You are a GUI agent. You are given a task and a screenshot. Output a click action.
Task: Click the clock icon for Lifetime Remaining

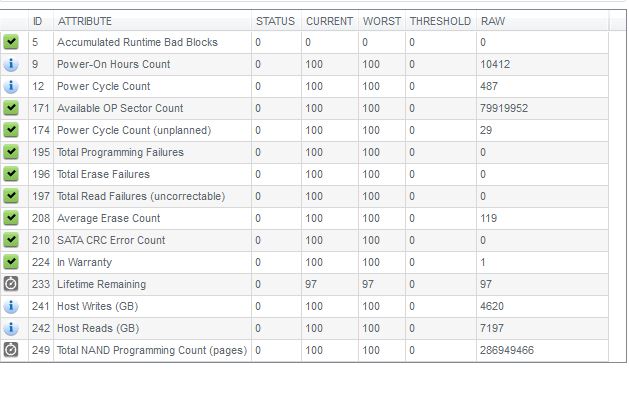point(11,284)
